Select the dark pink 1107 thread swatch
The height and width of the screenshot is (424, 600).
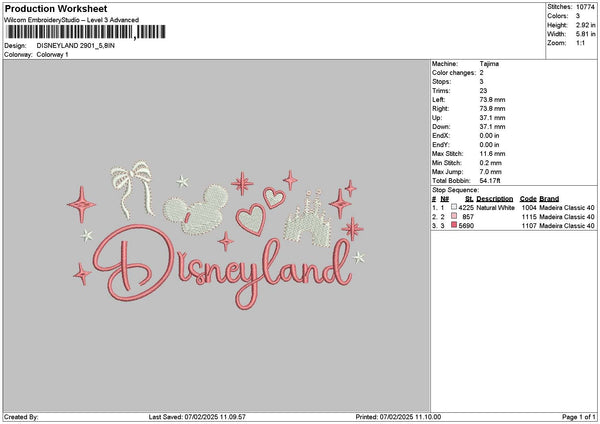[454, 226]
